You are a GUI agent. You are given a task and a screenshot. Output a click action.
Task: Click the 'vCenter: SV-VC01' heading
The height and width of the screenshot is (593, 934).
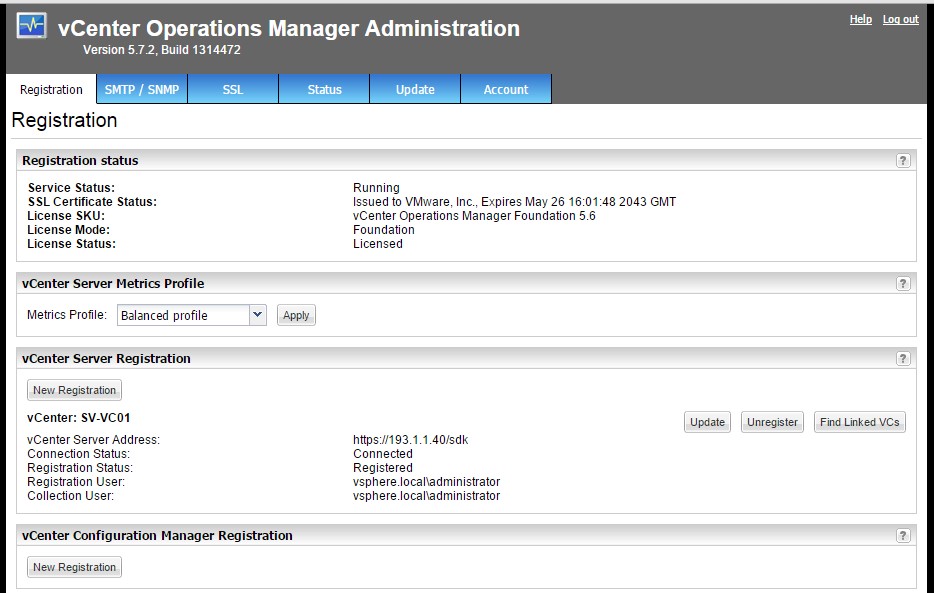(x=79, y=417)
